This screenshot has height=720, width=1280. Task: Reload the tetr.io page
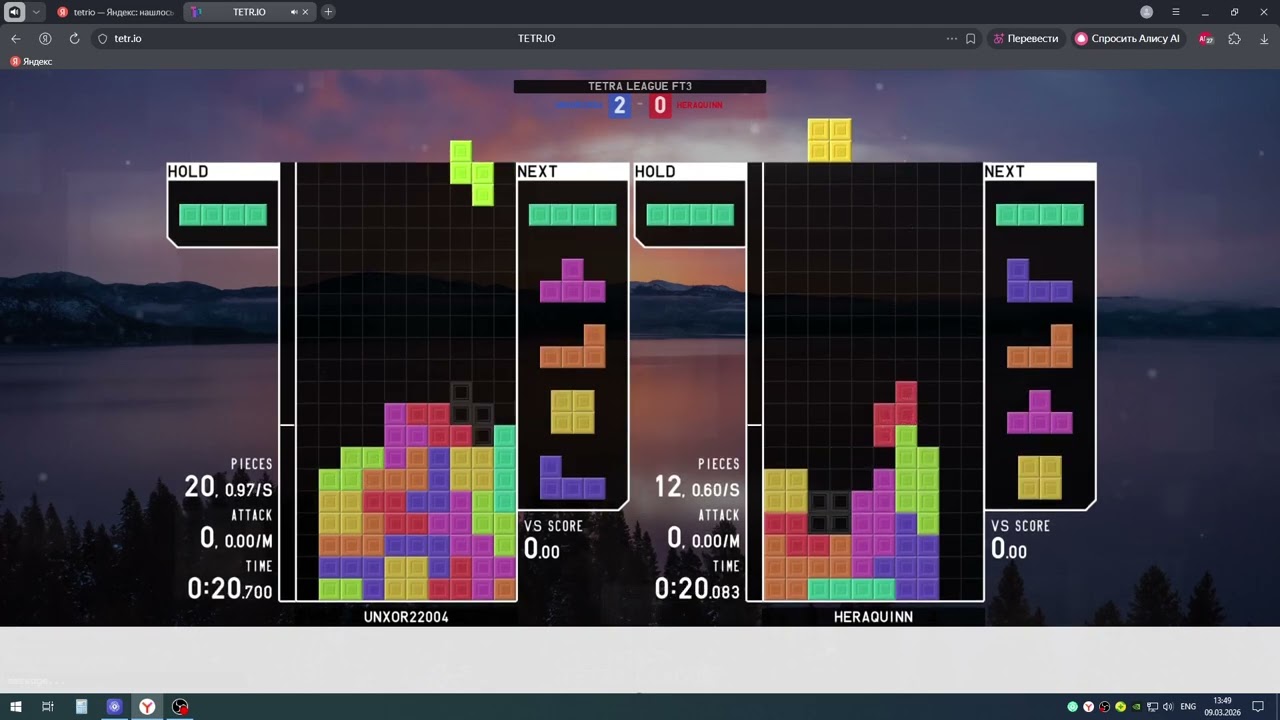pyautogui.click(x=74, y=38)
